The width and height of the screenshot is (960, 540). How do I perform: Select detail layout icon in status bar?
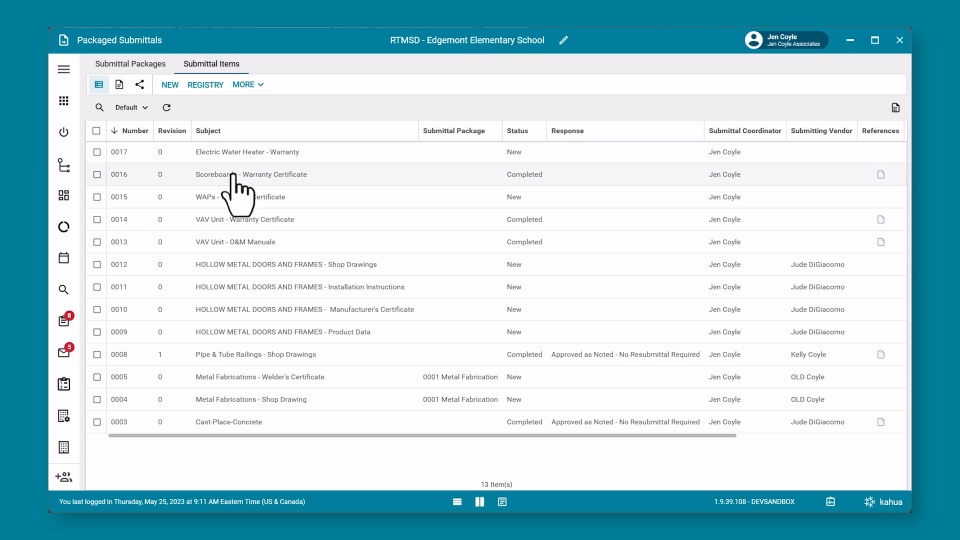click(502, 501)
